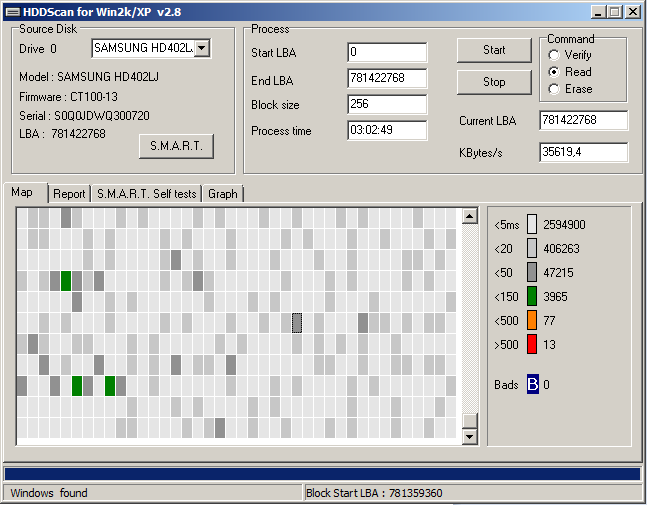Click the 'Drive 0' label

tap(38, 49)
